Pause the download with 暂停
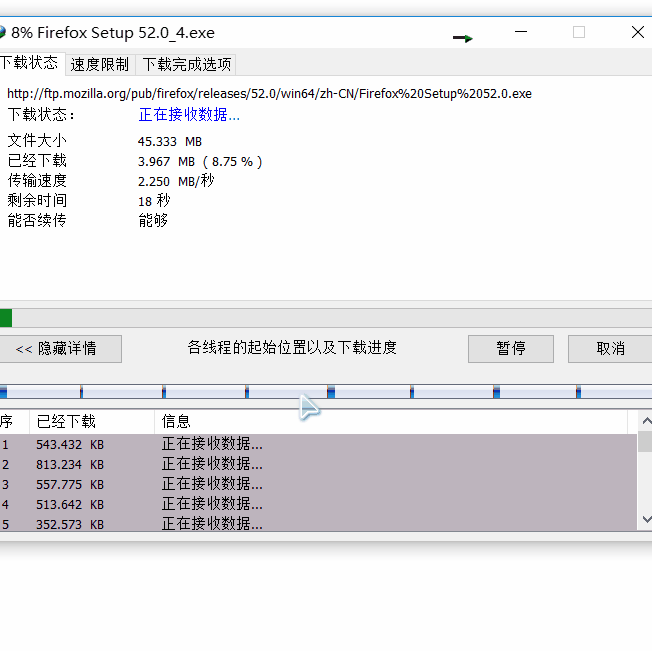The height and width of the screenshot is (651, 652). pyautogui.click(x=511, y=349)
